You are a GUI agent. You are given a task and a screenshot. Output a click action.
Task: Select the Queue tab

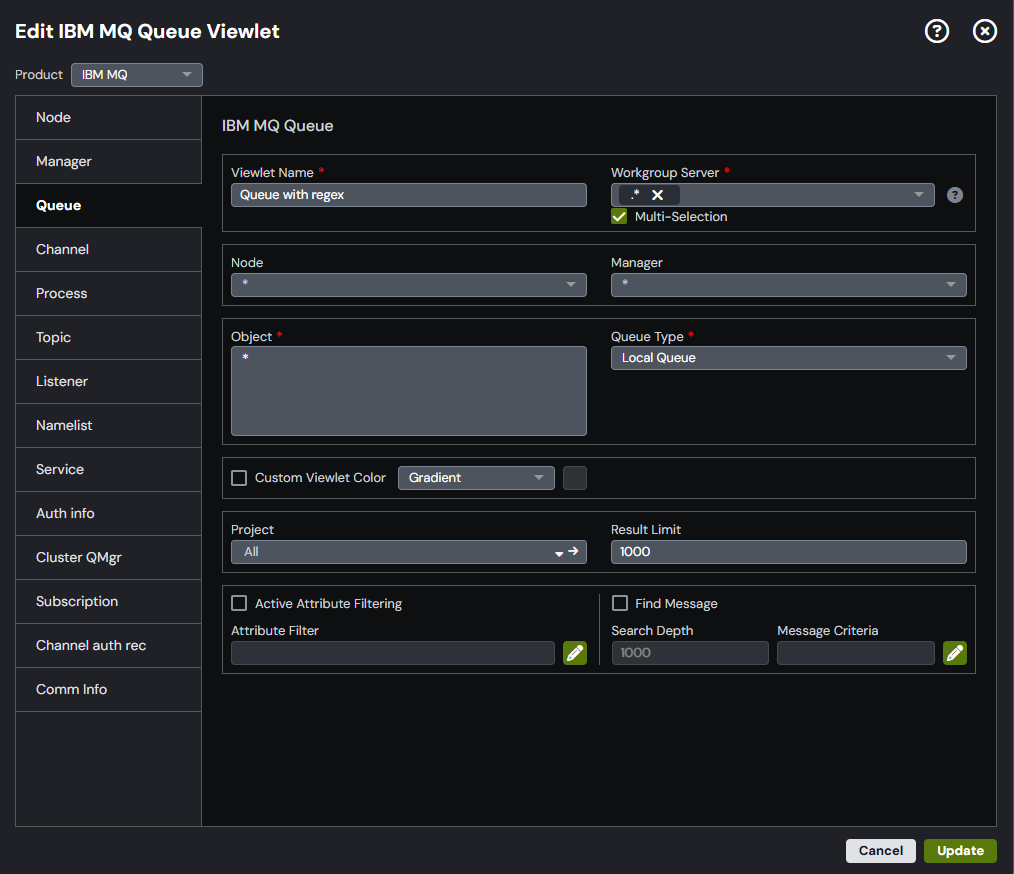coord(109,206)
